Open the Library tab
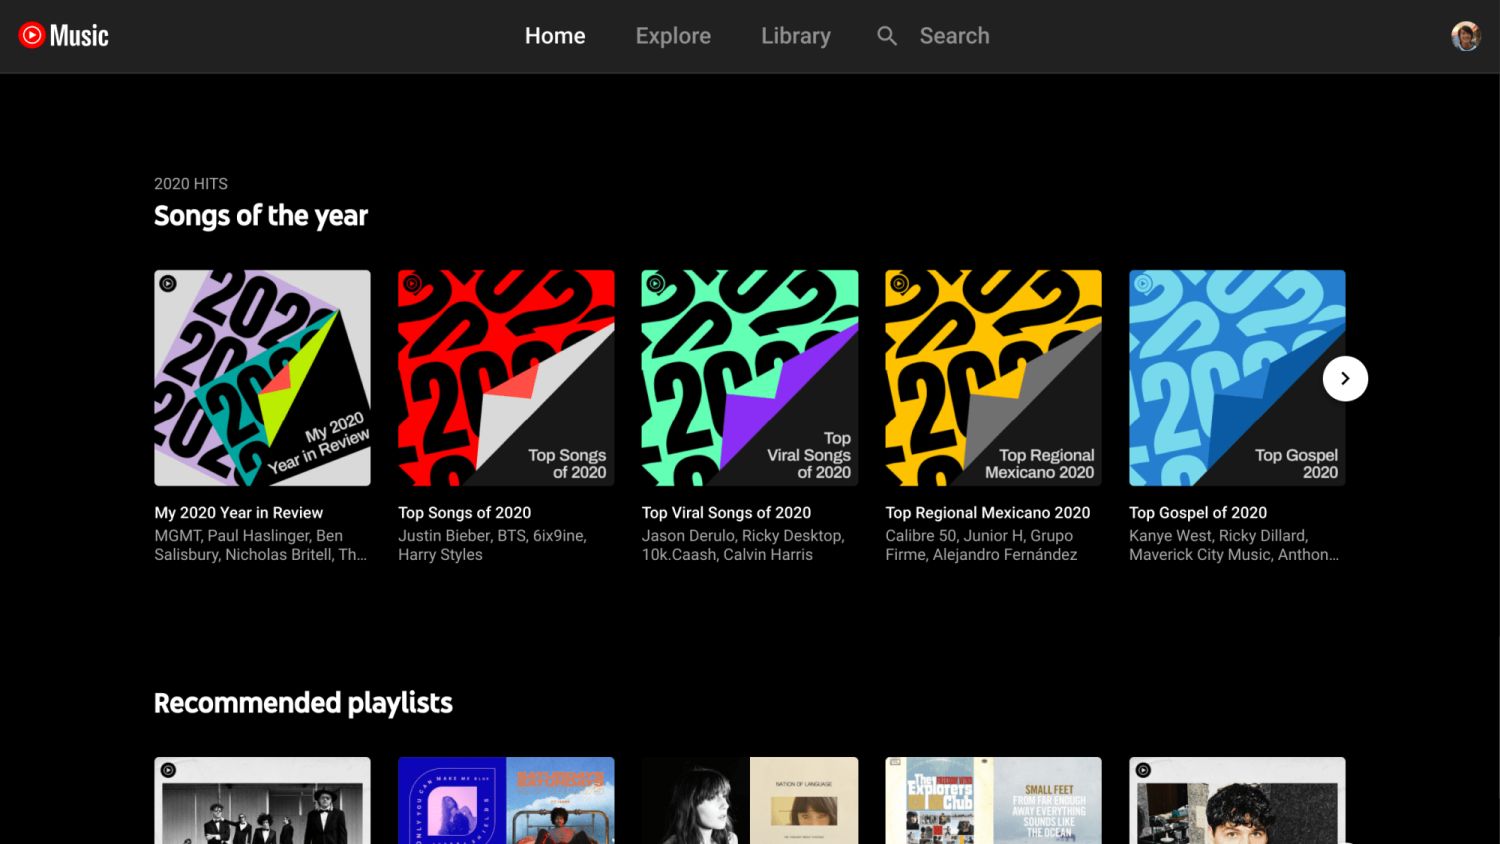1500x844 pixels. 795,36
